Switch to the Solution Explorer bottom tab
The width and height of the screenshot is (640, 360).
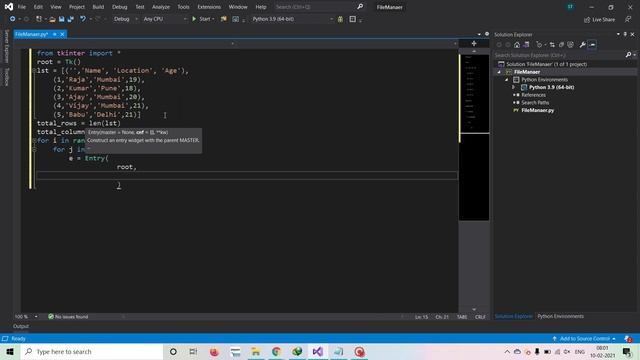513,316
